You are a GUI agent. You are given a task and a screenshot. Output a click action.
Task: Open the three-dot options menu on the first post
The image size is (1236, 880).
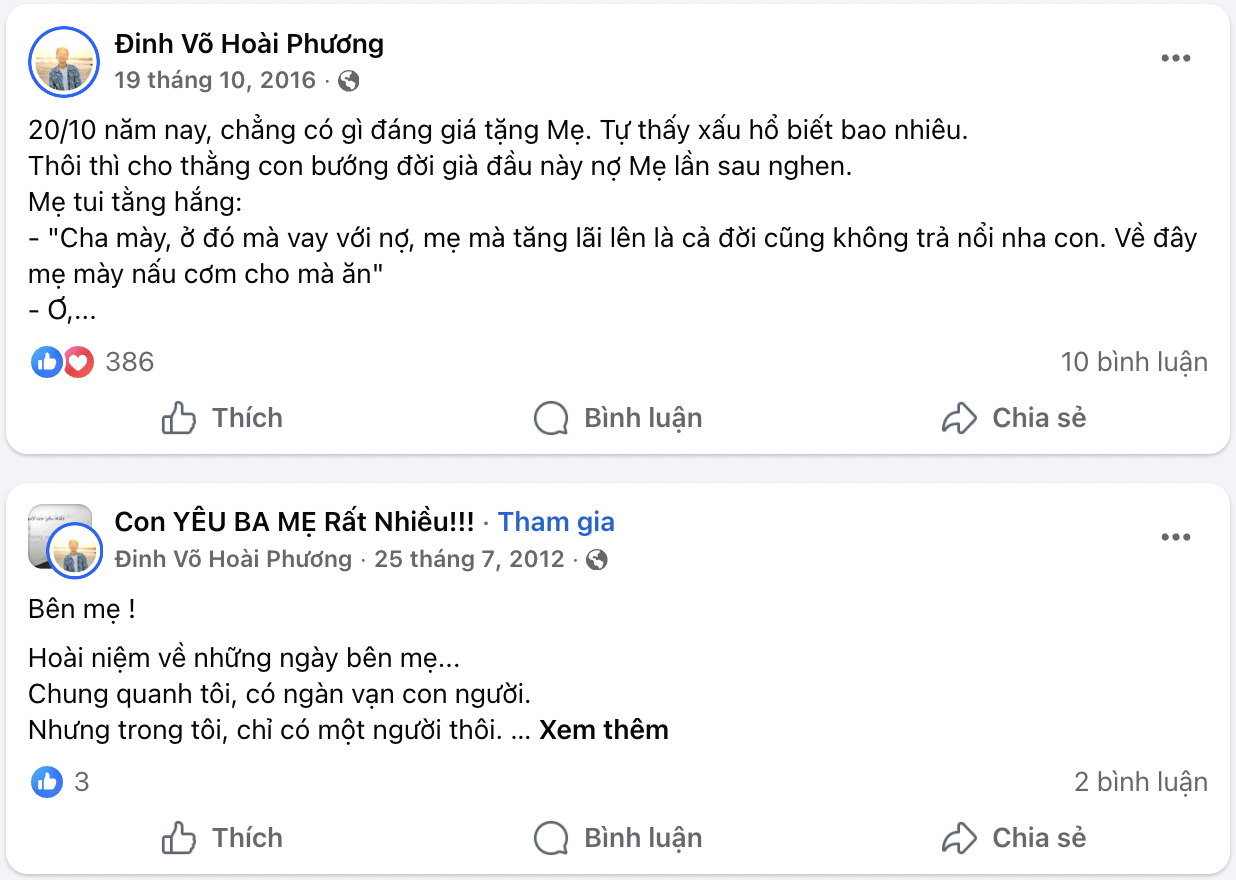1175,58
